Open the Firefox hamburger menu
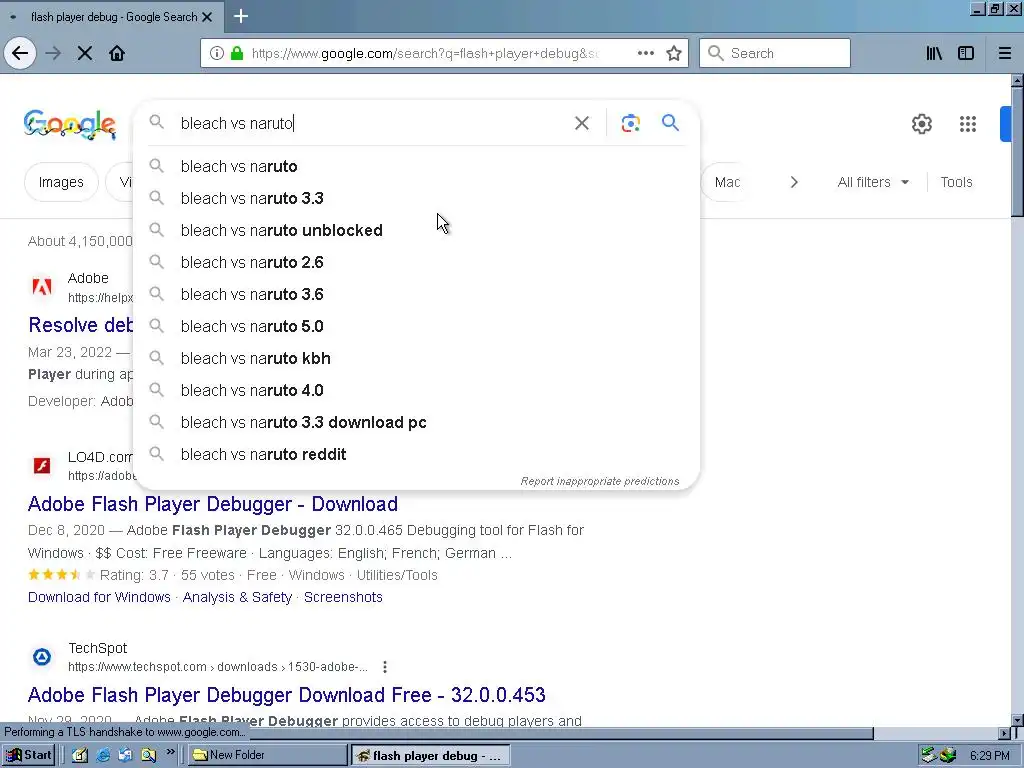Screen dimensions: 1024x768 [x=1005, y=53]
